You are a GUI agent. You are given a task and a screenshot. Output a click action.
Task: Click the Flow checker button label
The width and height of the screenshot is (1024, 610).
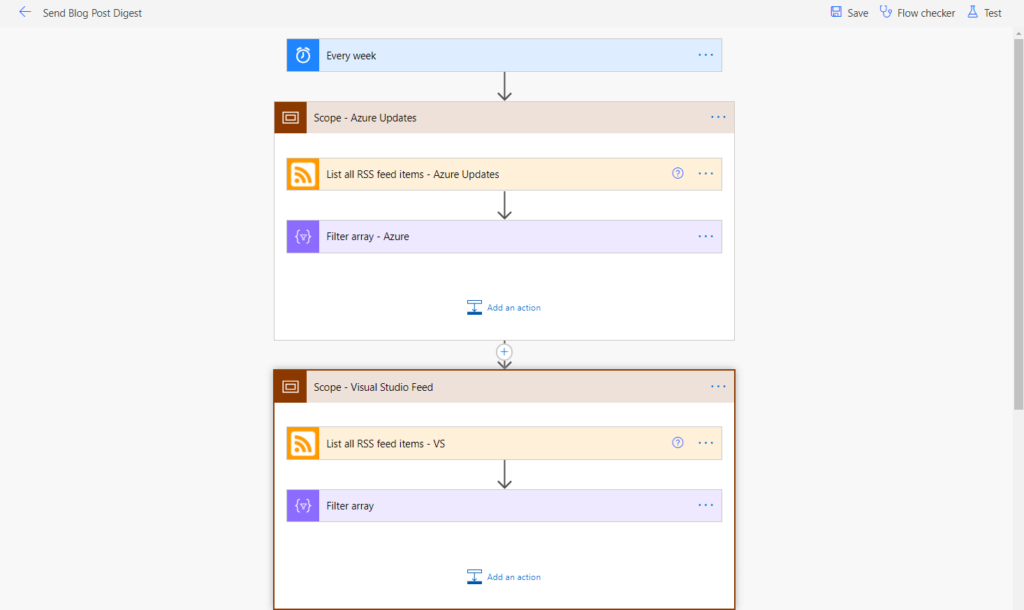click(x=925, y=13)
